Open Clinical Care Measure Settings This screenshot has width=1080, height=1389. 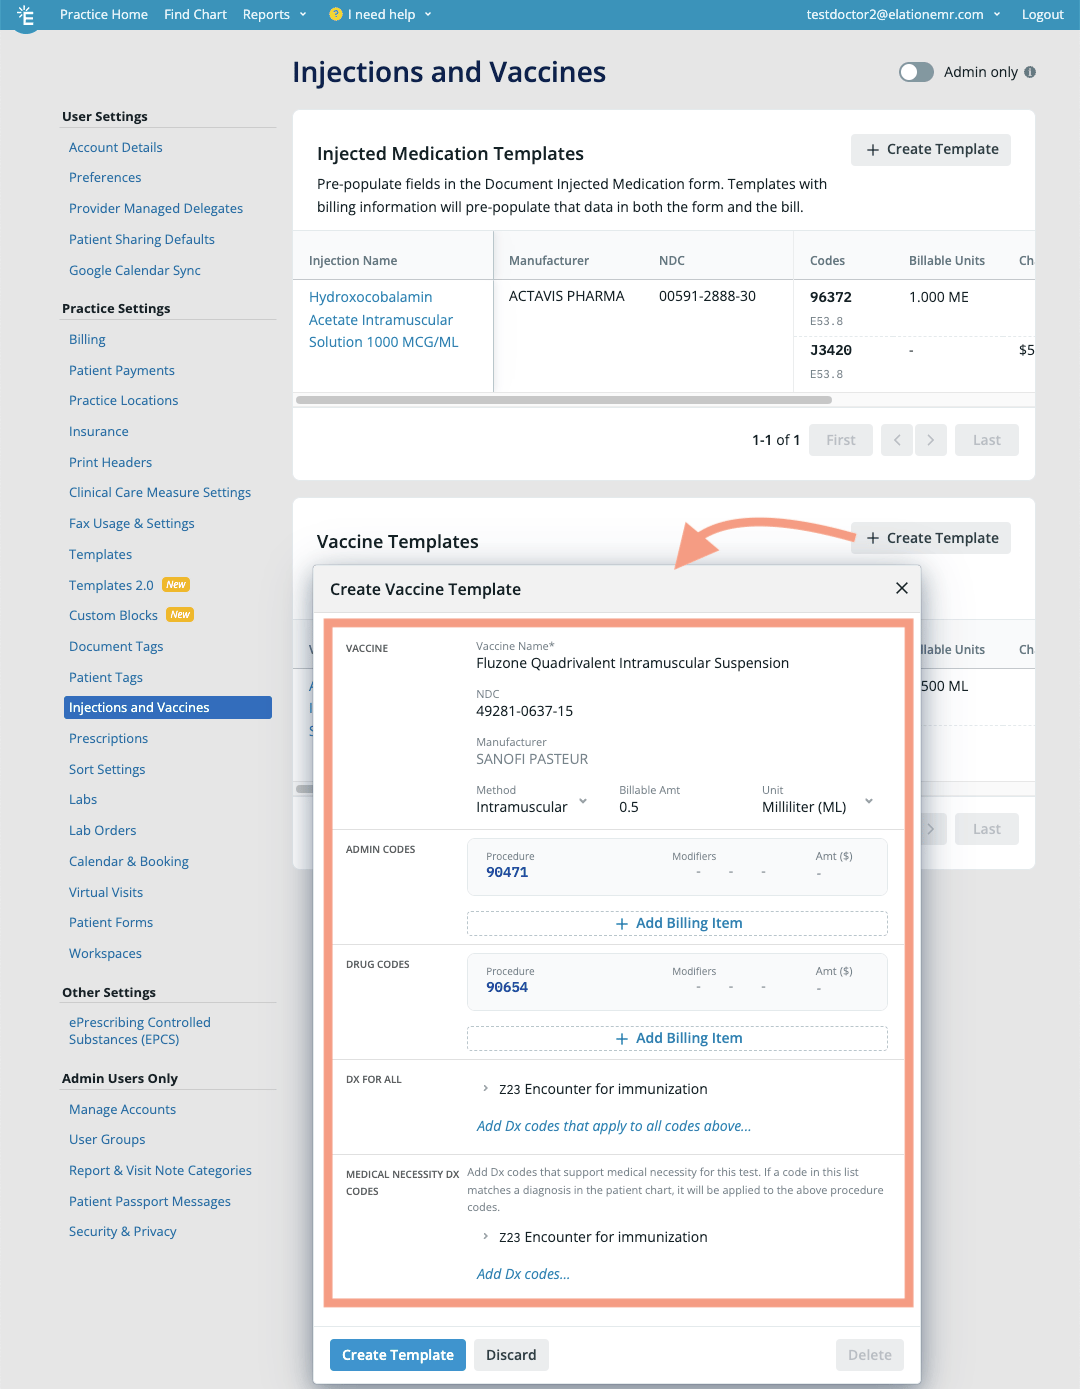click(160, 492)
